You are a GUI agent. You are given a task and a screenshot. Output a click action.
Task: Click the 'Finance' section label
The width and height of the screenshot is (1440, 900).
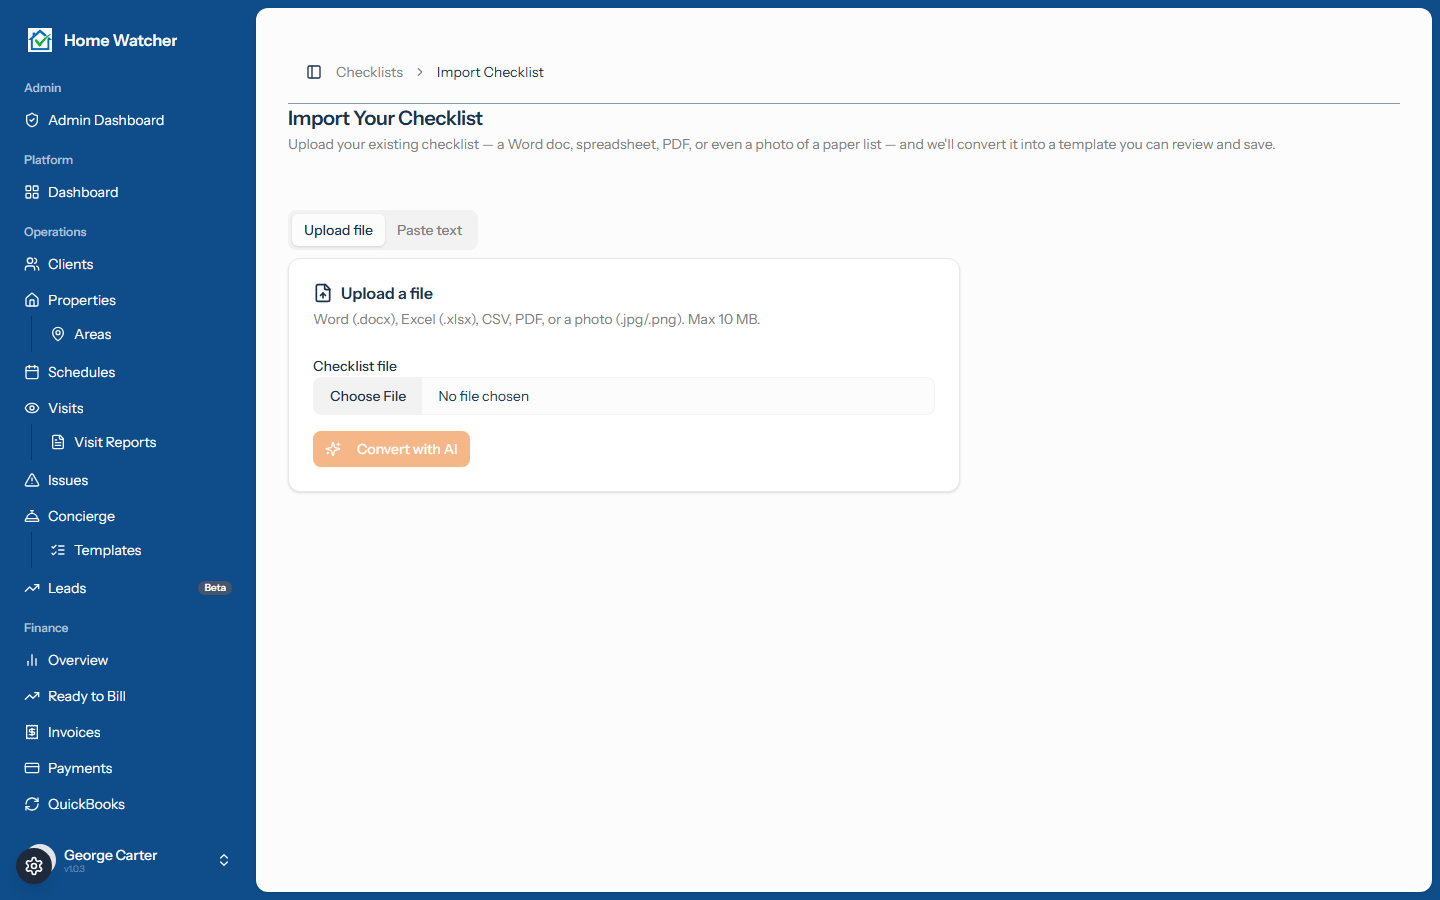point(46,628)
